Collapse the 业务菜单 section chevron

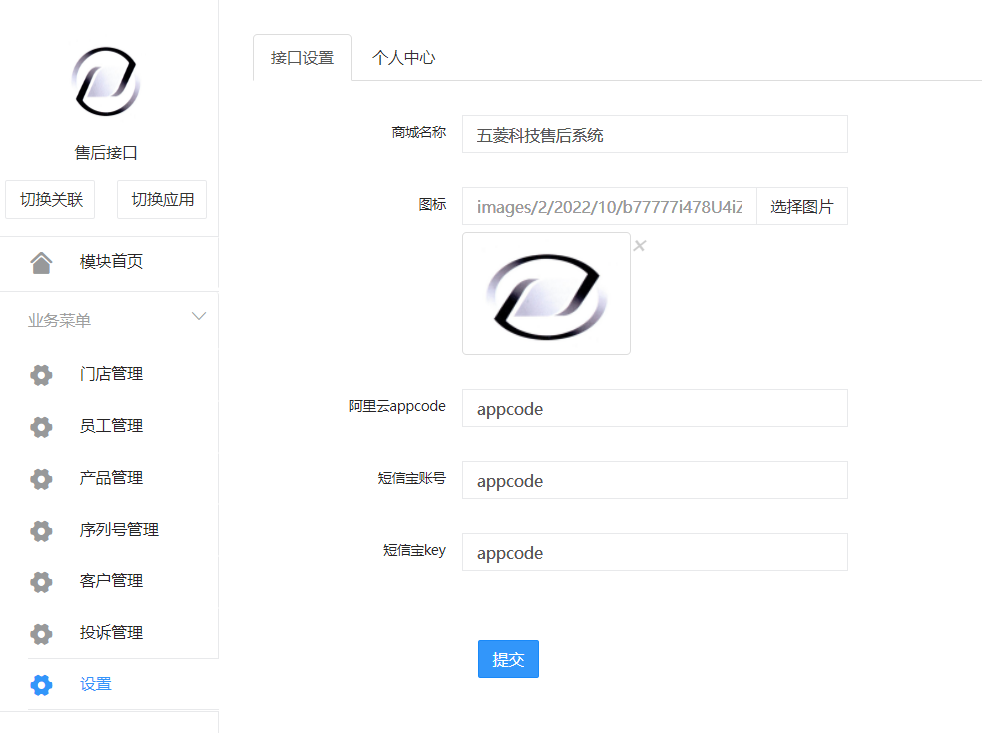pos(199,316)
